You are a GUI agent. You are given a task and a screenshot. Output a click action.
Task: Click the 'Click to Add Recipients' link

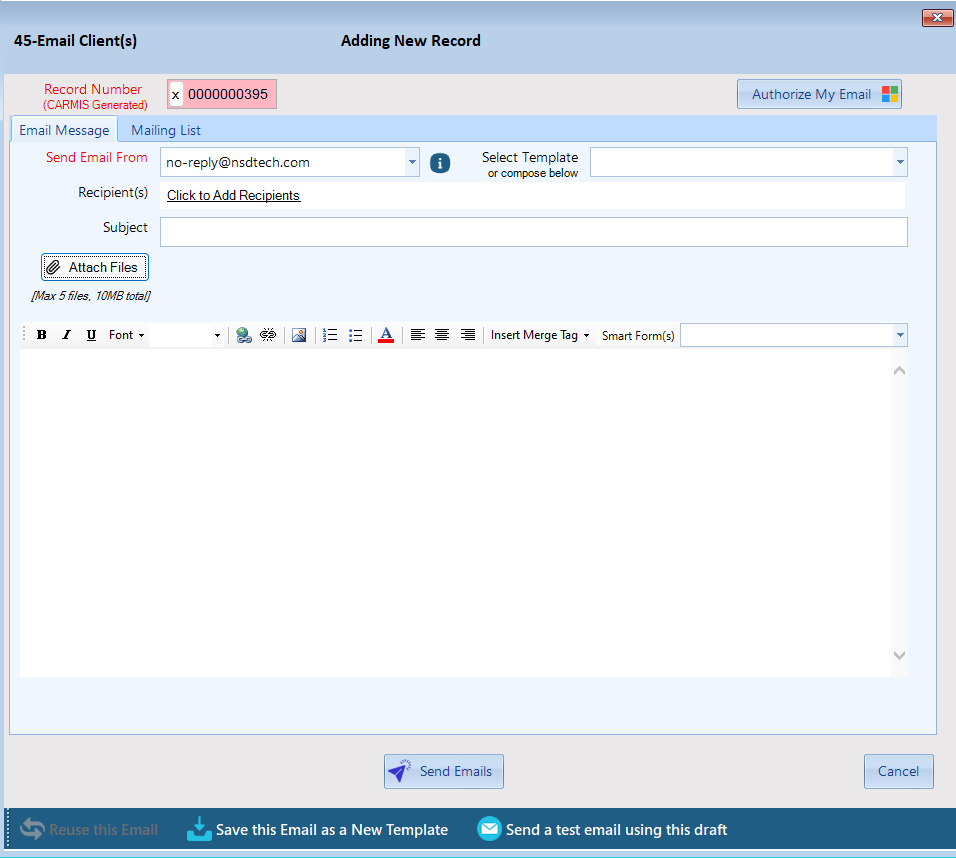[x=233, y=195]
